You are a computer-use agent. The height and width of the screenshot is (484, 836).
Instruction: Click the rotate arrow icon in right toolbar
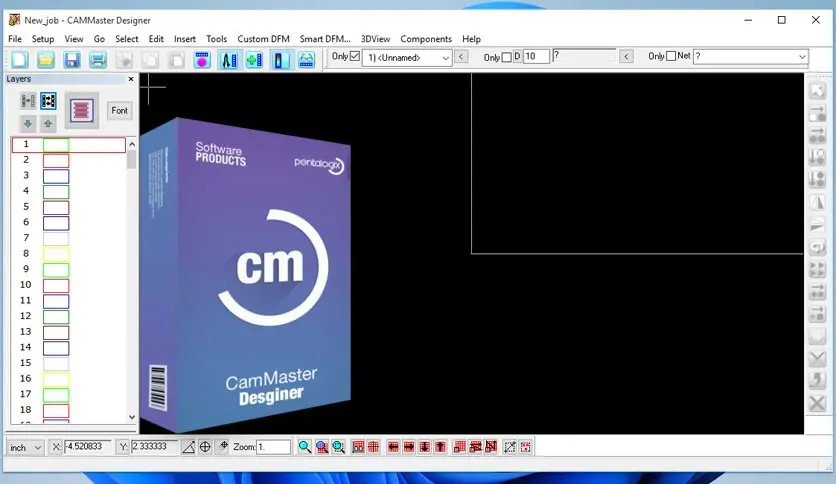[817, 247]
